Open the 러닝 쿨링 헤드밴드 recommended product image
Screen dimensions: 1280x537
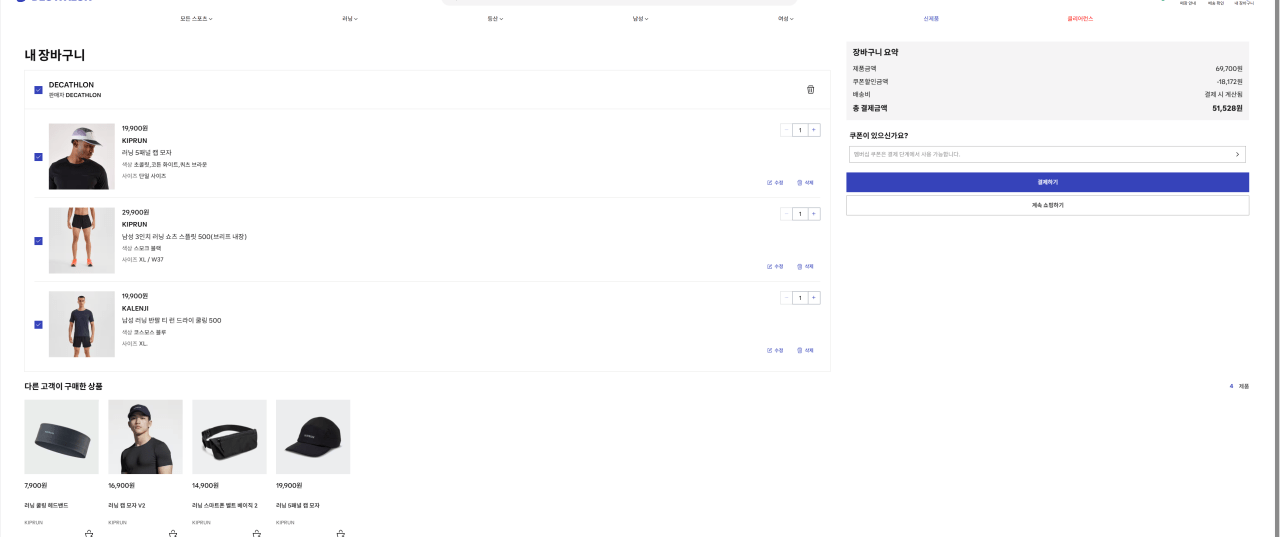(x=61, y=437)
